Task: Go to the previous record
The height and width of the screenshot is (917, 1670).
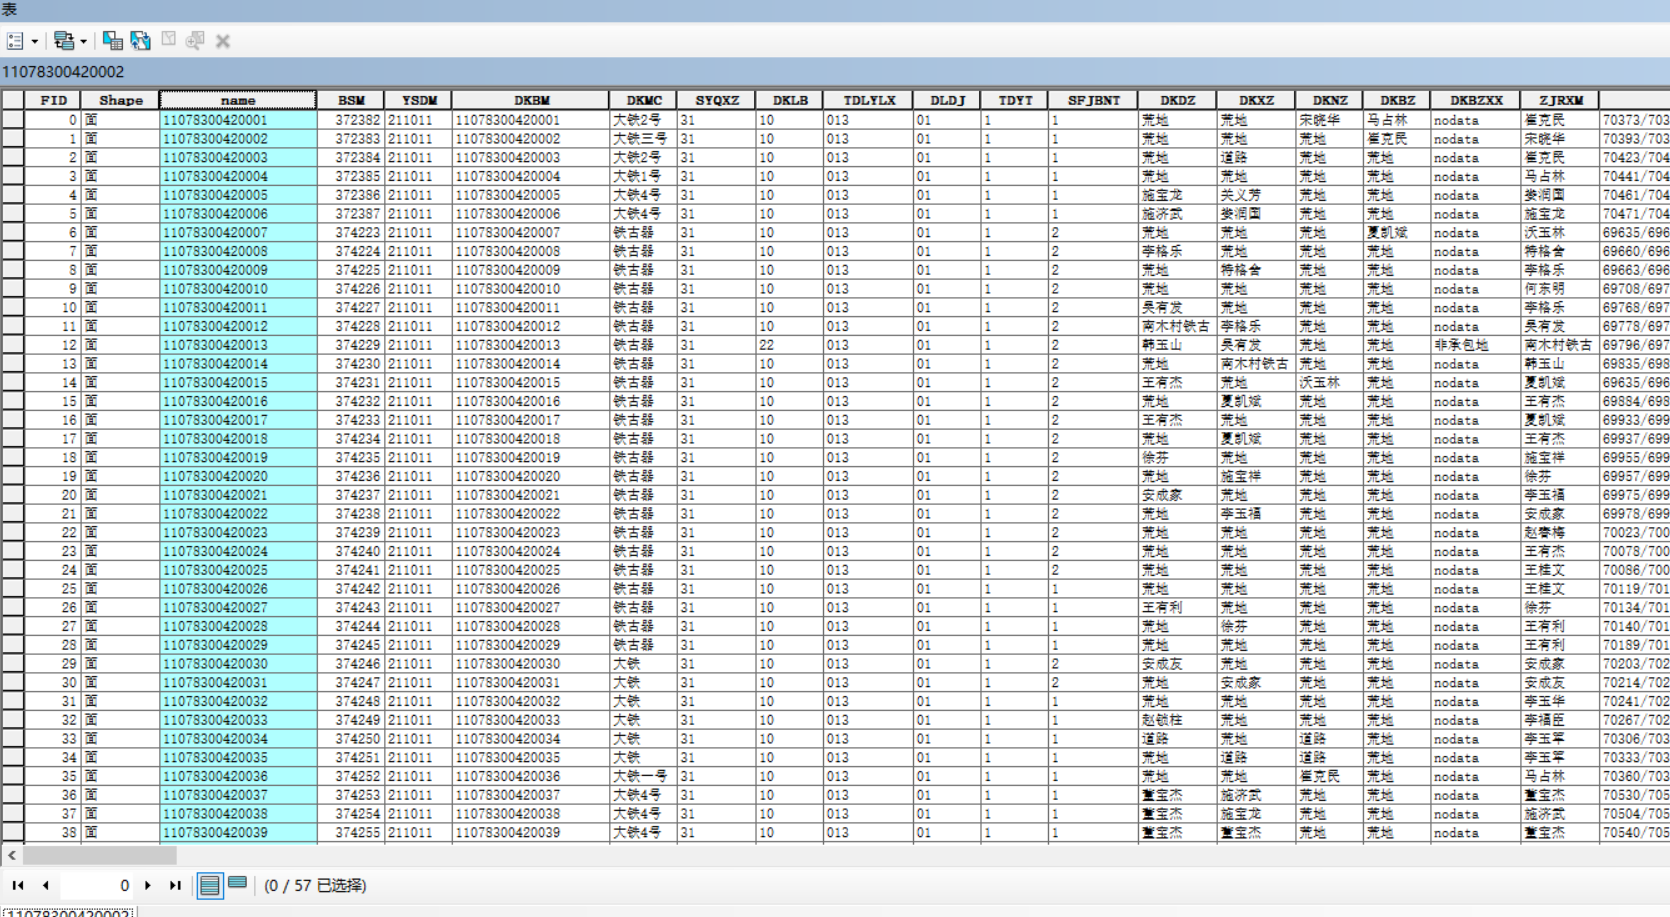Action: coord(46,885)
